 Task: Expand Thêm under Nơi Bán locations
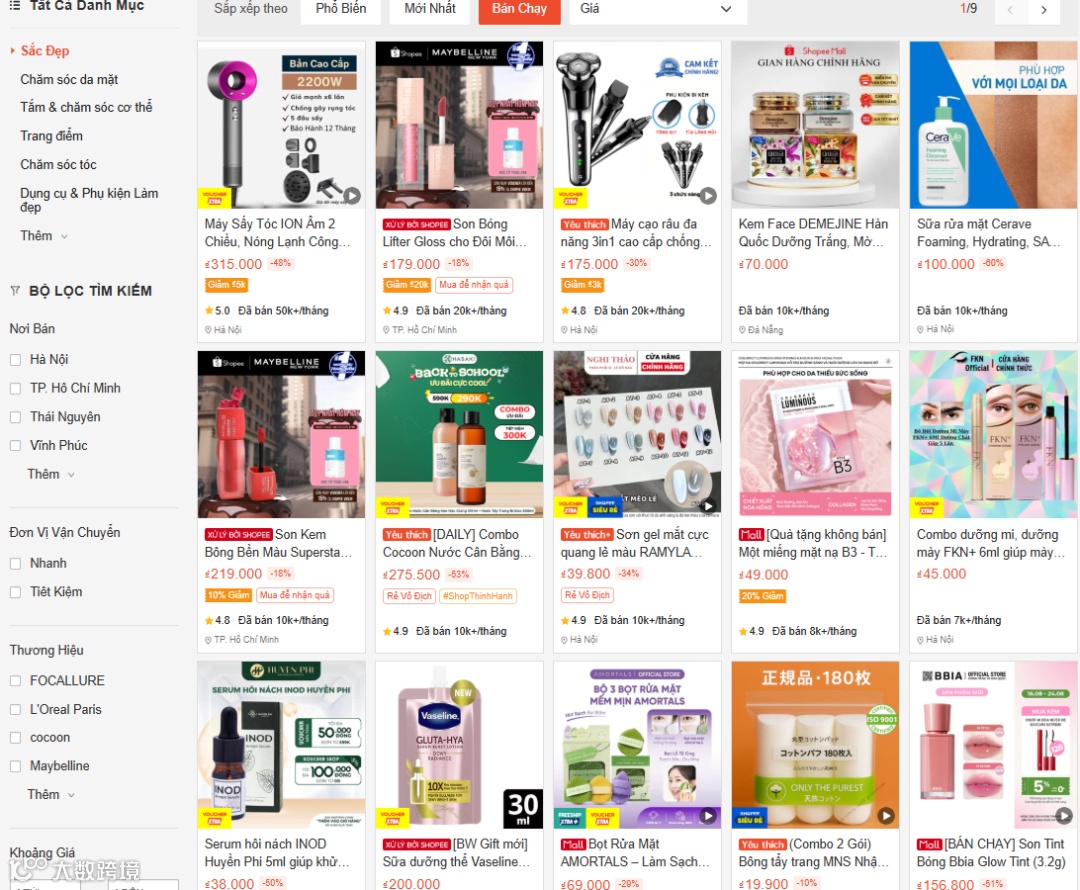coord(51,474)
